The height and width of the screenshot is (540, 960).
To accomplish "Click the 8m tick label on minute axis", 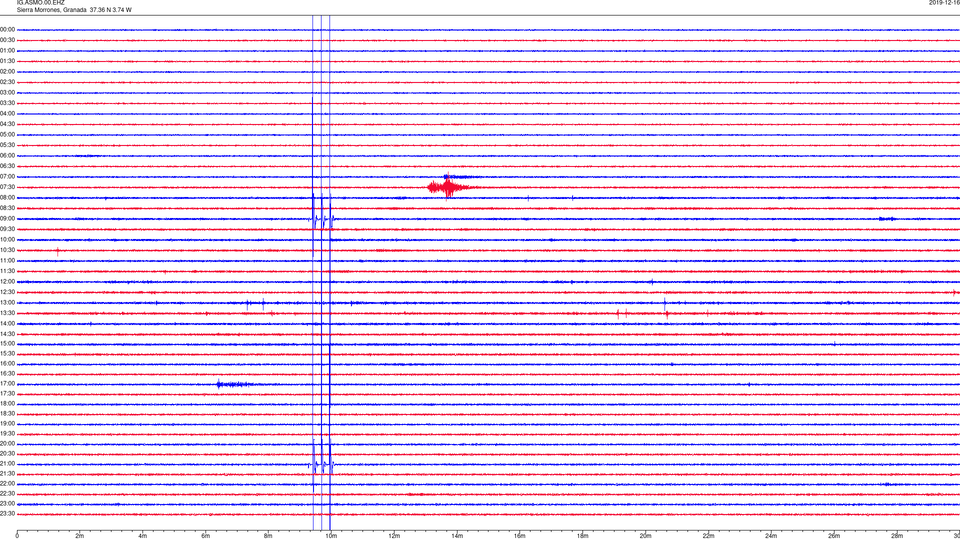I will 268,536.
